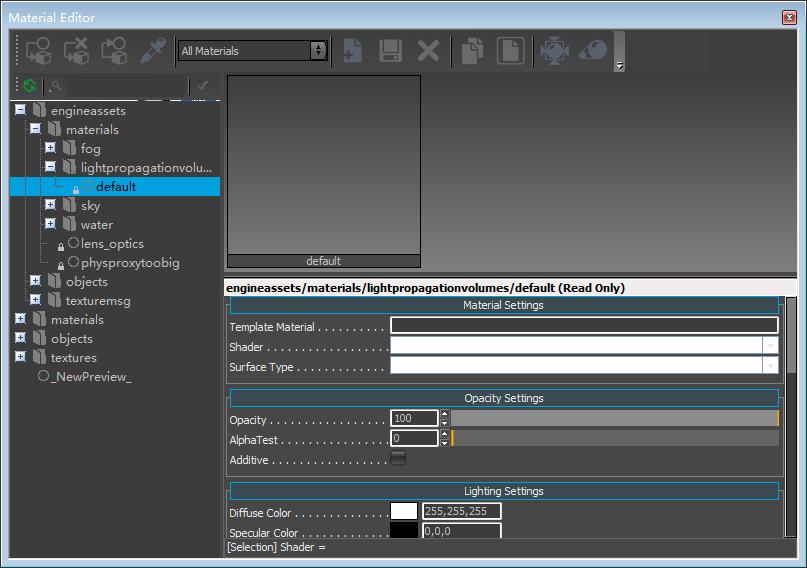Click the Save material floppy disk icon
807x568 pixels.
390,50
